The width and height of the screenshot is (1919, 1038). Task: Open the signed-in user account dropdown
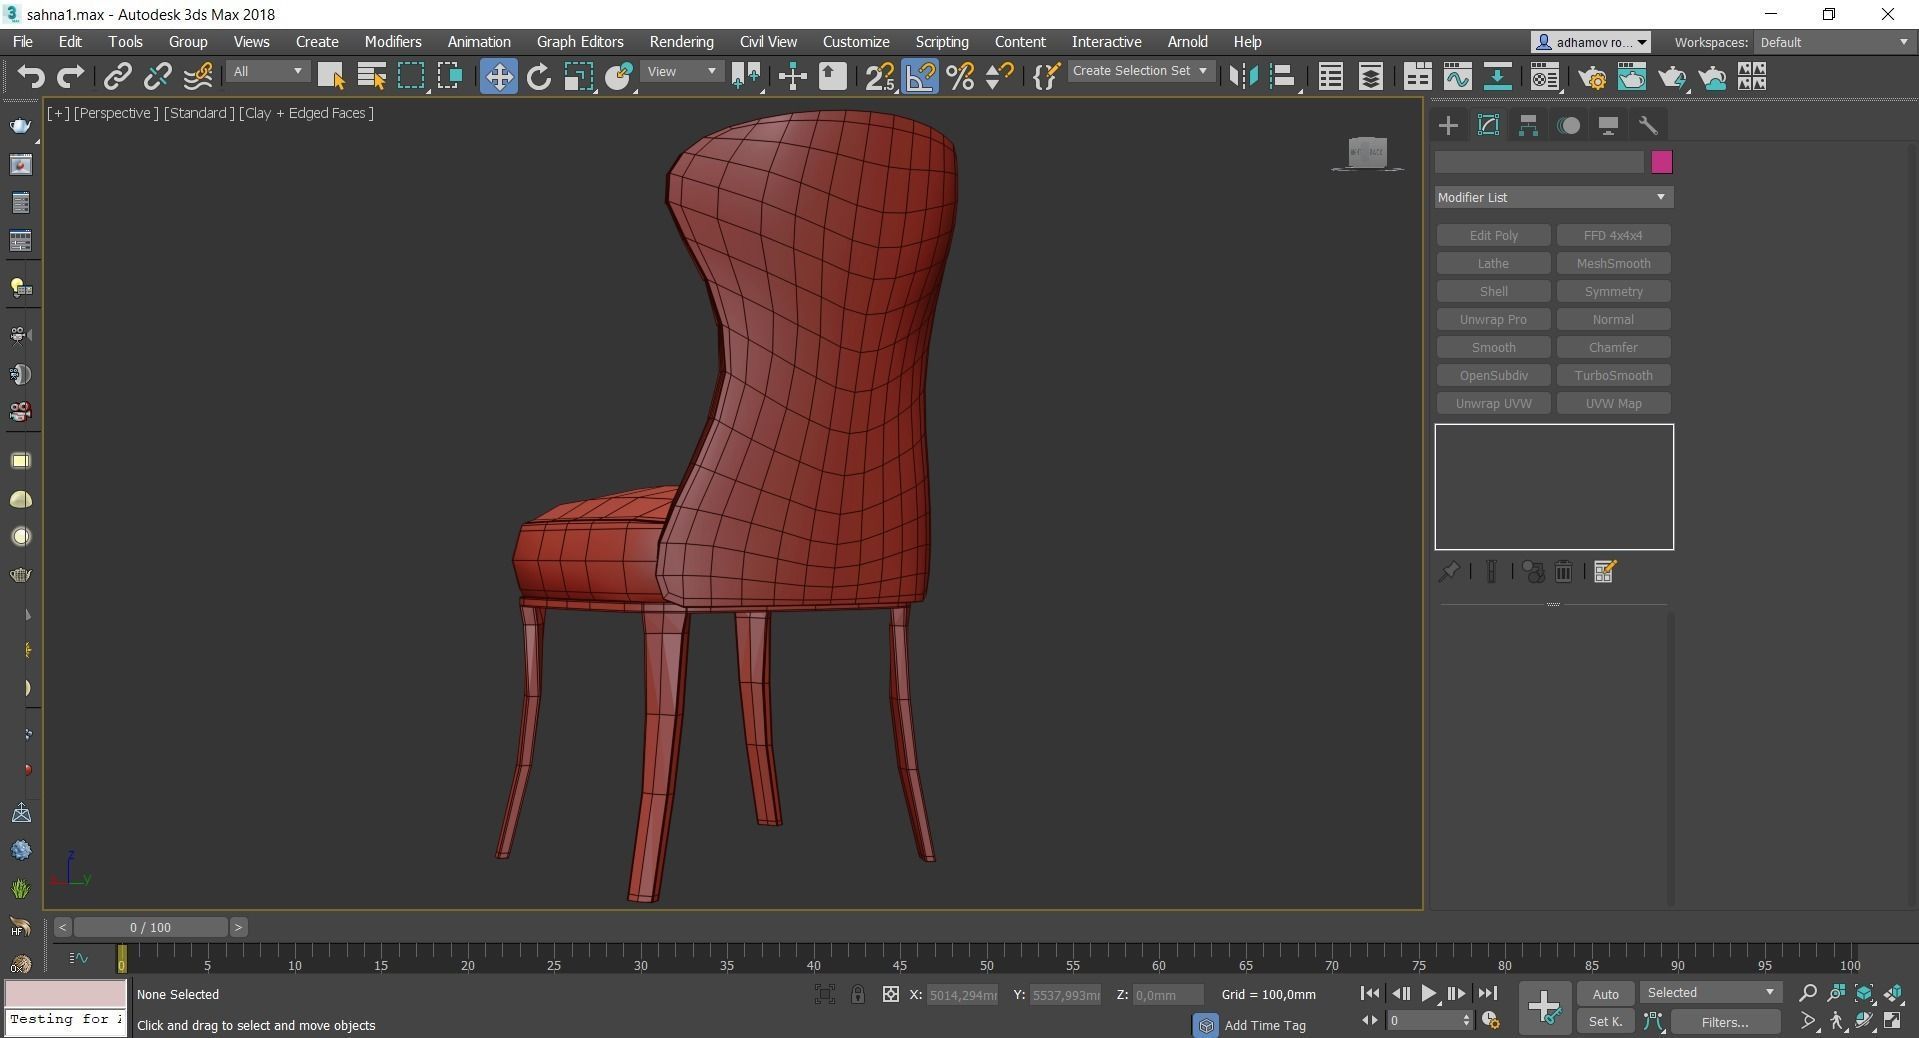[x=1590, y=42]
